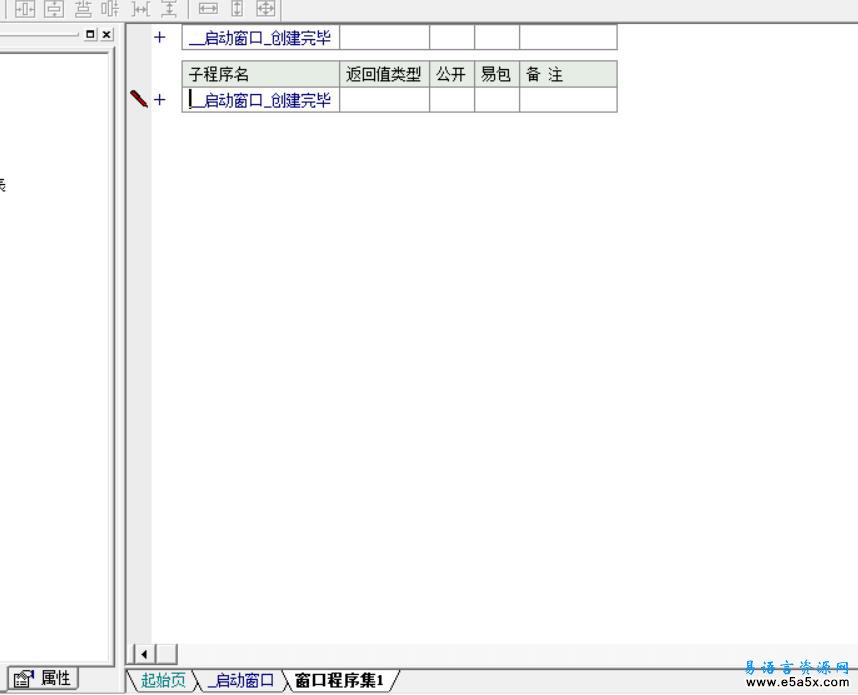The image size is (858, 695).
Task: Click the remark cell below 备 注
Action: 568,100
